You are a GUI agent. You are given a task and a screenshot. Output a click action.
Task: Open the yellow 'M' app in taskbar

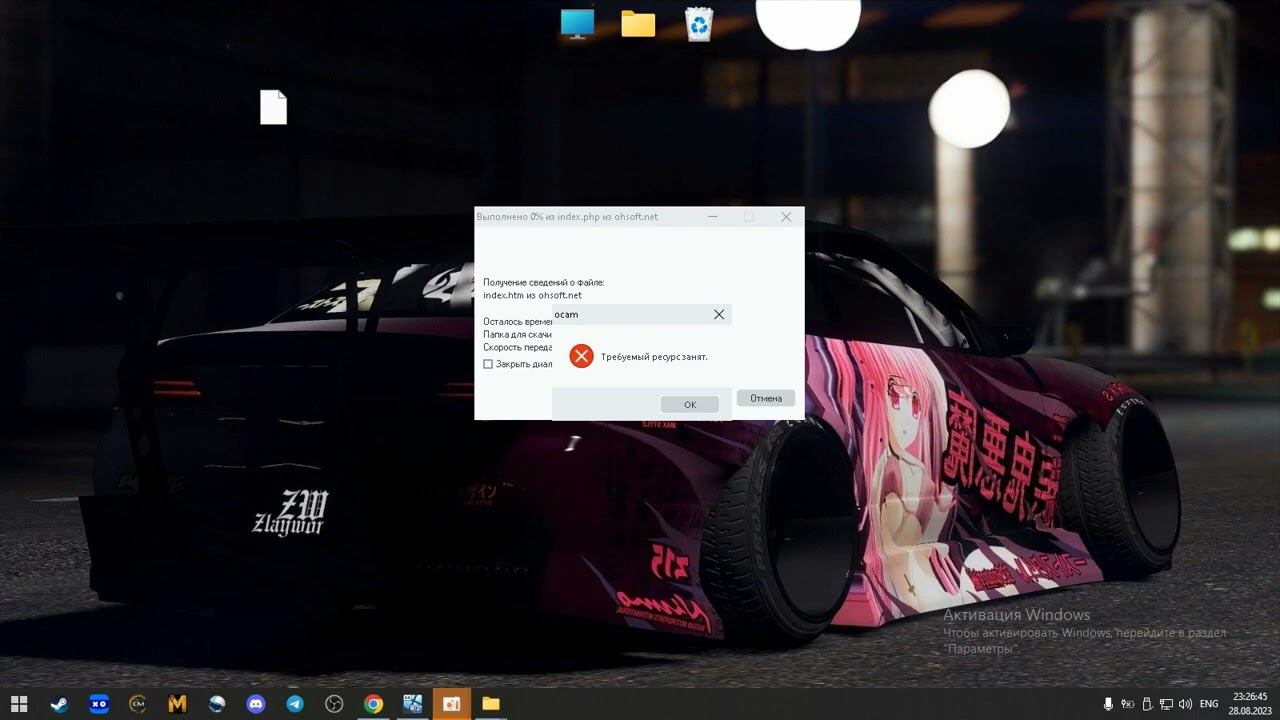[177, 704]
